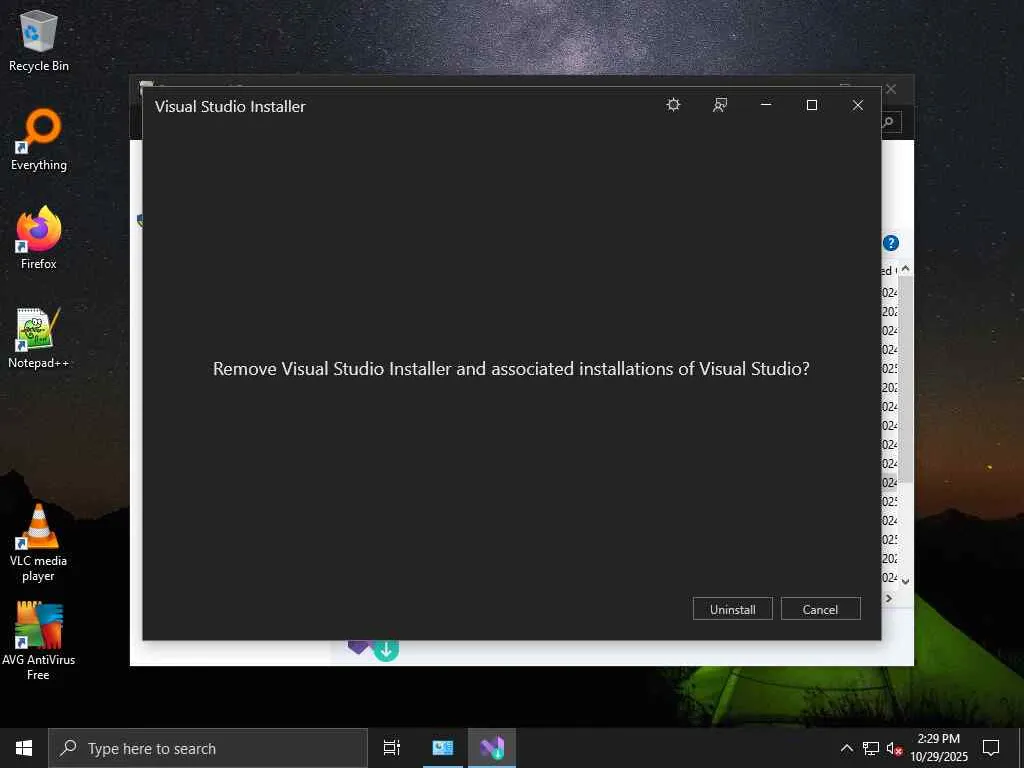The image size is (1024, 768).
Task: Click the send feedback icon in the installer
Action: click(x=720, y=105)
